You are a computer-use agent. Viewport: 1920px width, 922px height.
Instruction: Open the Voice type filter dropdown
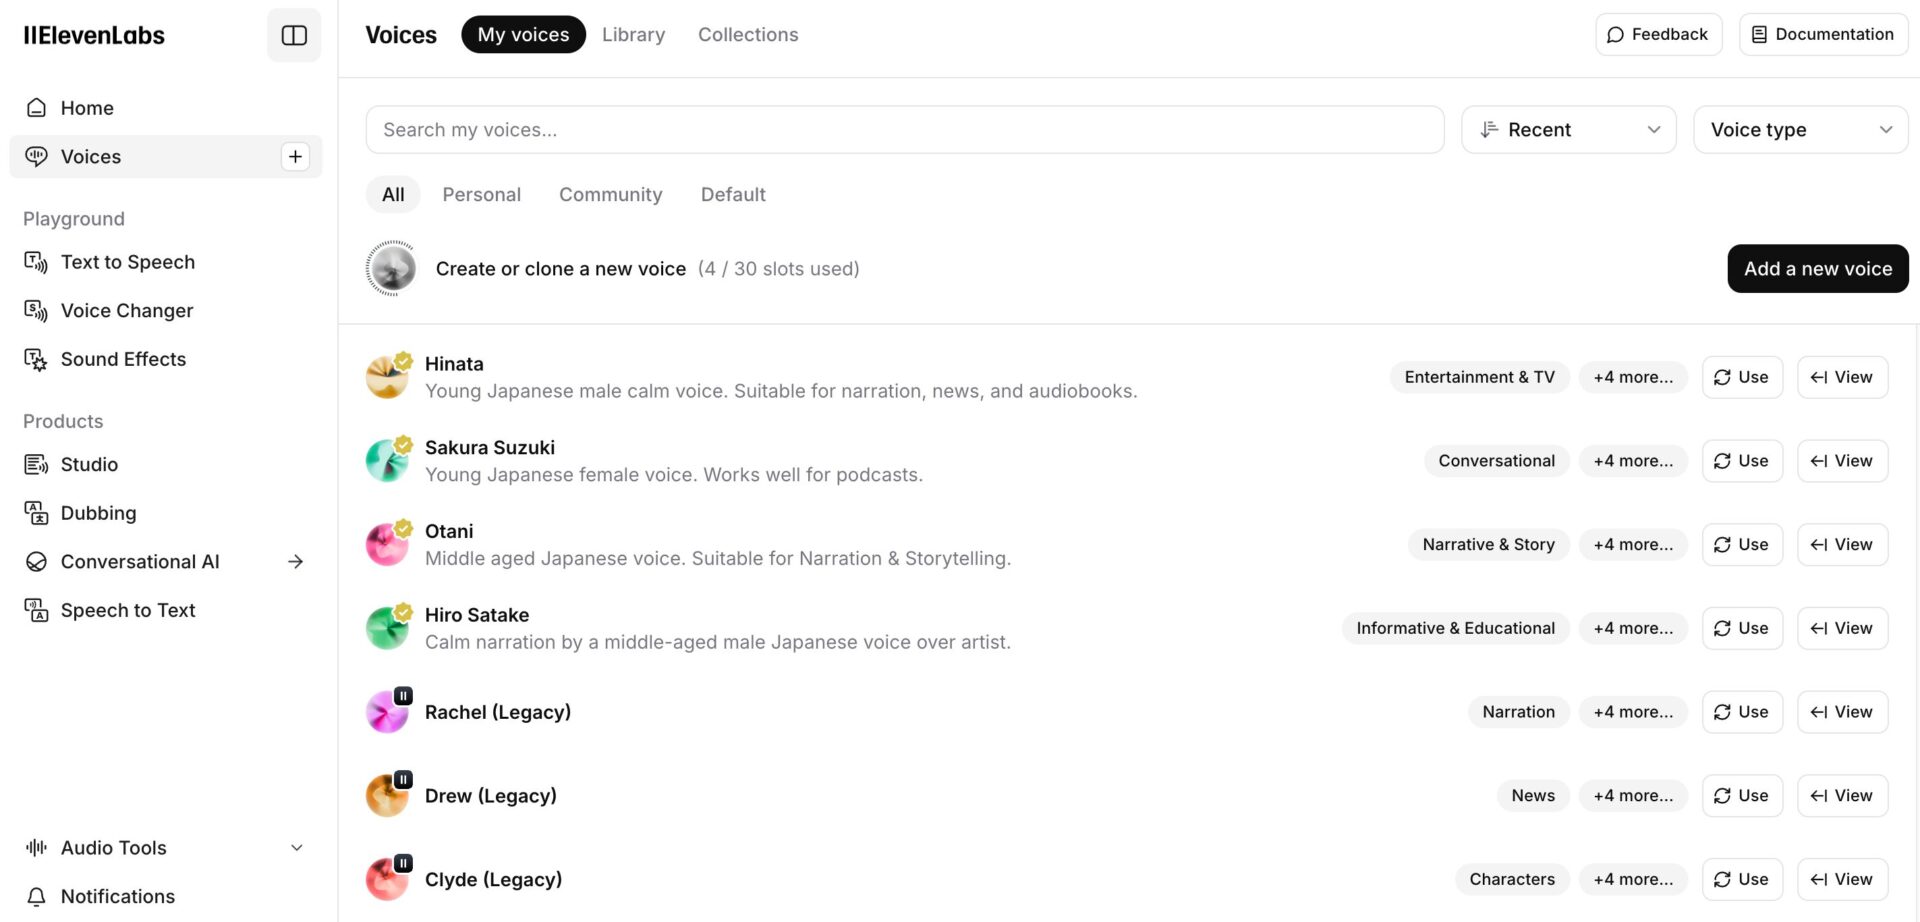[1800, 130]
